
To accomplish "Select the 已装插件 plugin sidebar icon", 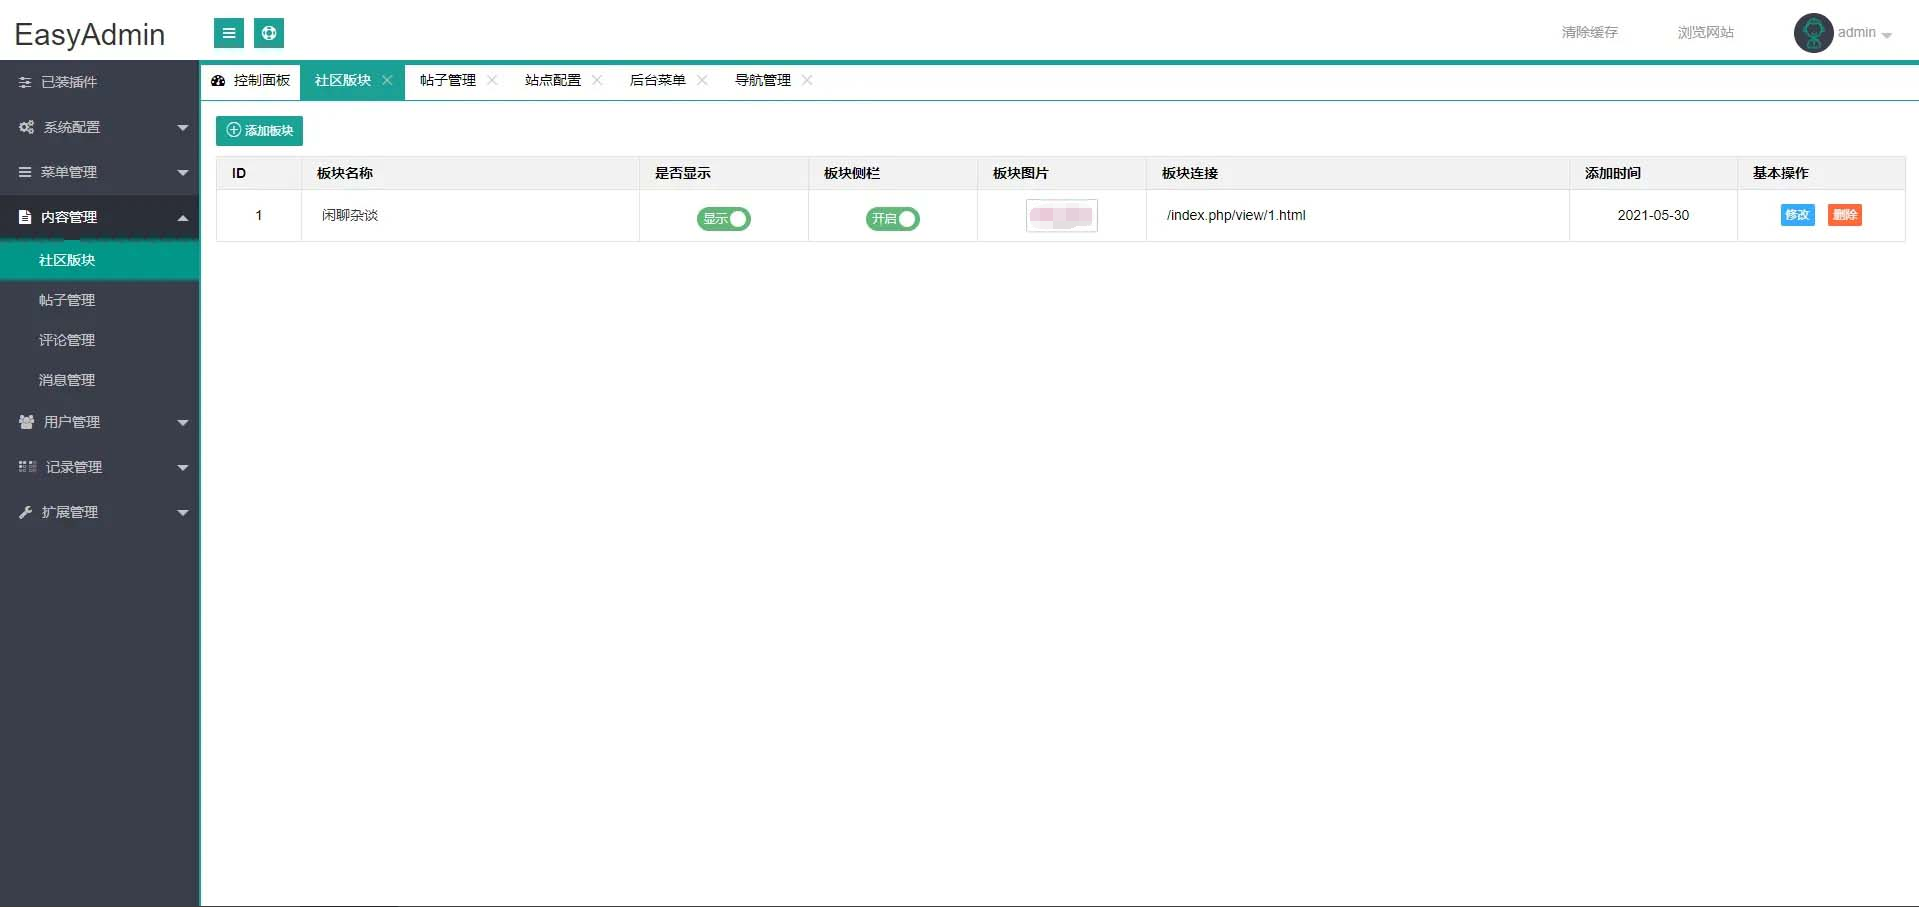I will pyautogui.click(x=25, y=82).
